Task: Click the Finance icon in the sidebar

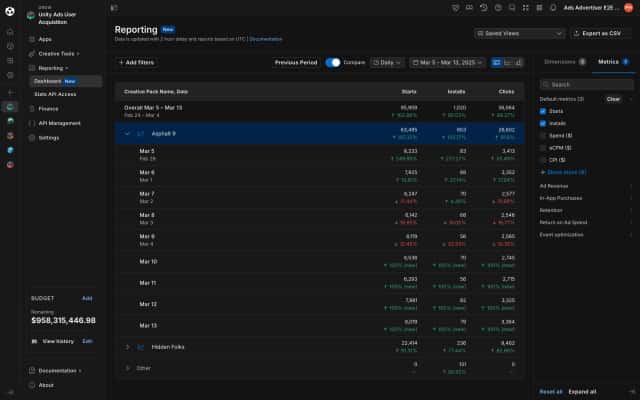Action: pos(32,109)
